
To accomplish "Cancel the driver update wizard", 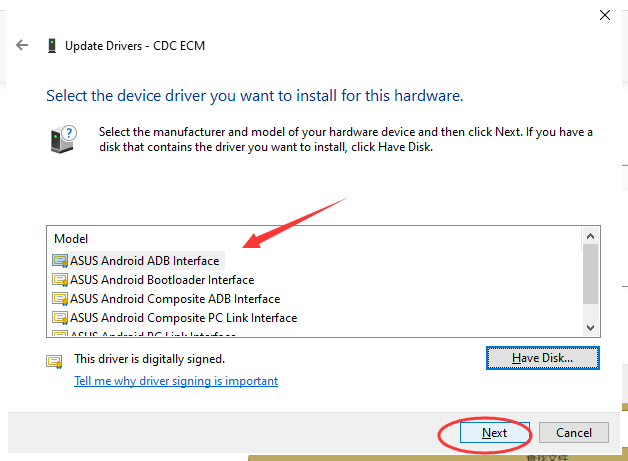I will tap(573, 433).
